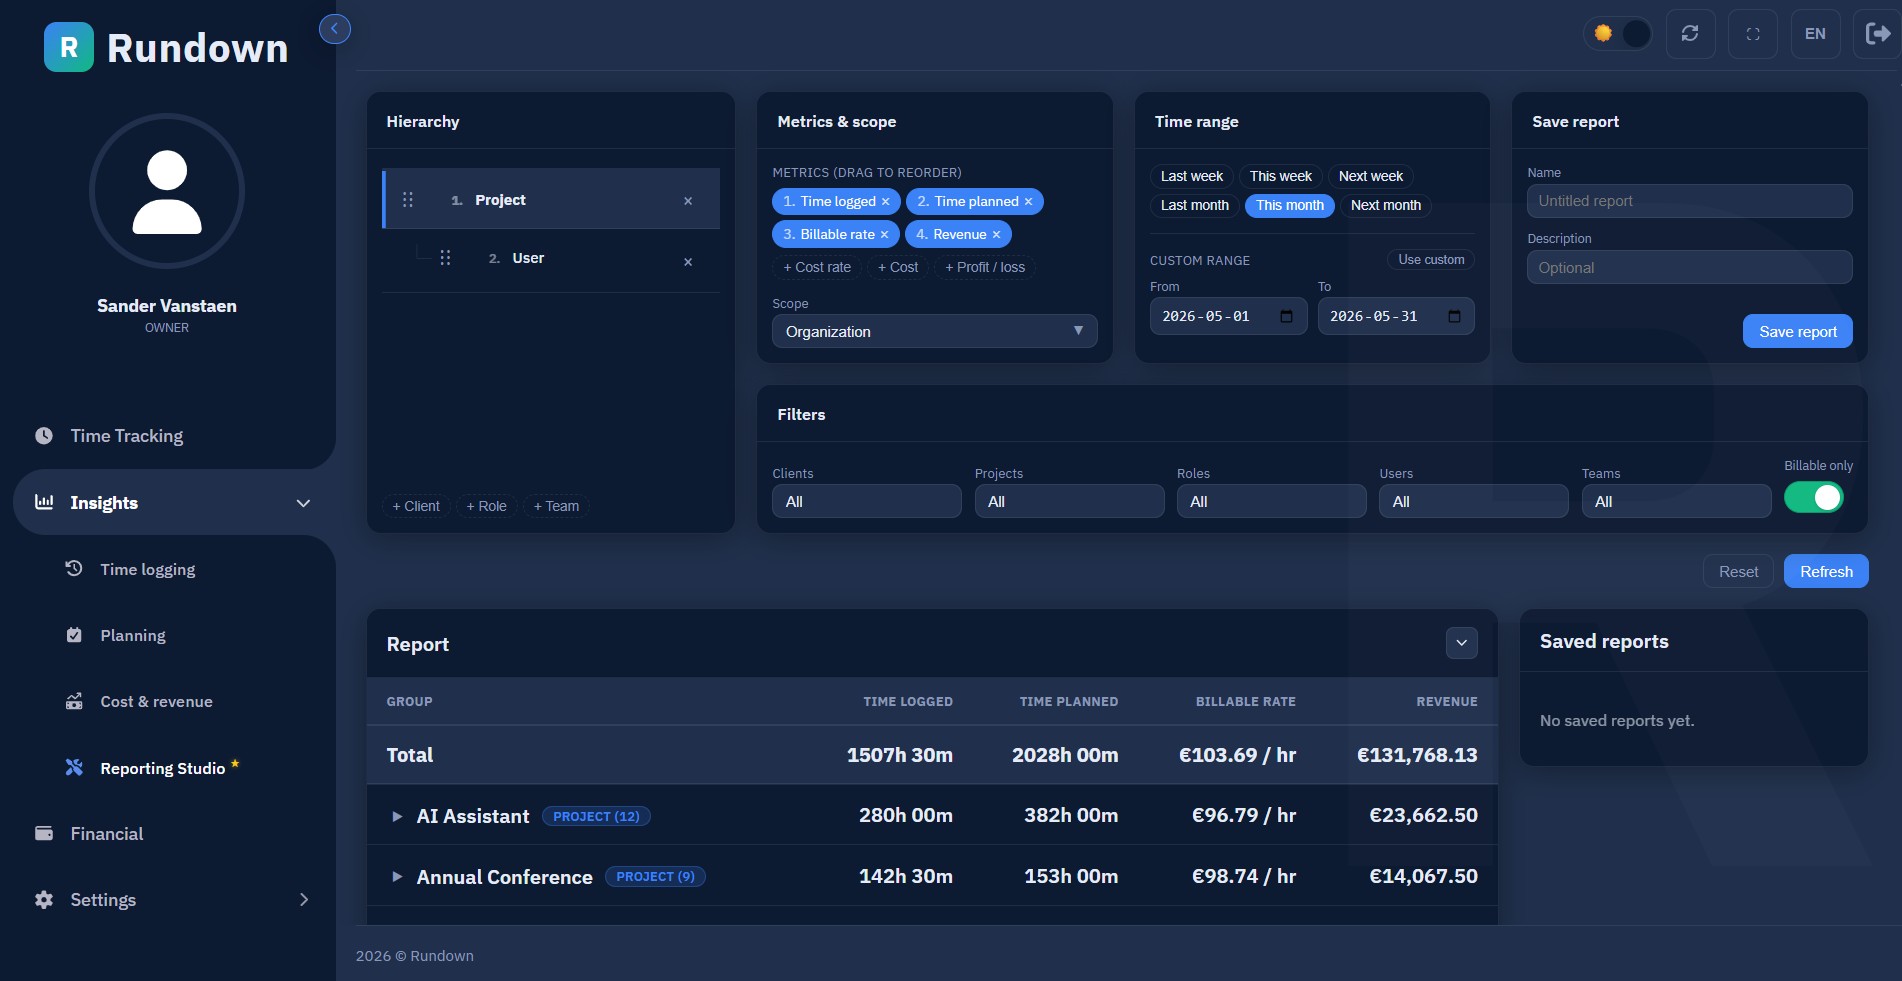The image size is (1902, 981).
Task: Click the blue Refresh button
Action: (x=1826, y=571)
